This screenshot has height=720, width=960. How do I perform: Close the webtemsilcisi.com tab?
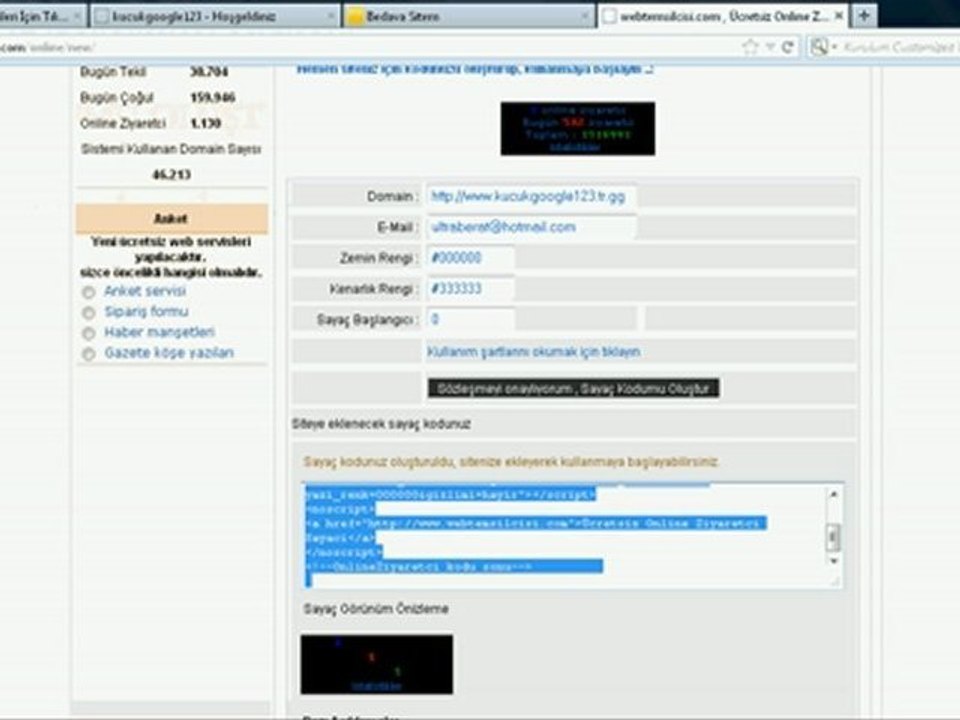pos(839,16)
